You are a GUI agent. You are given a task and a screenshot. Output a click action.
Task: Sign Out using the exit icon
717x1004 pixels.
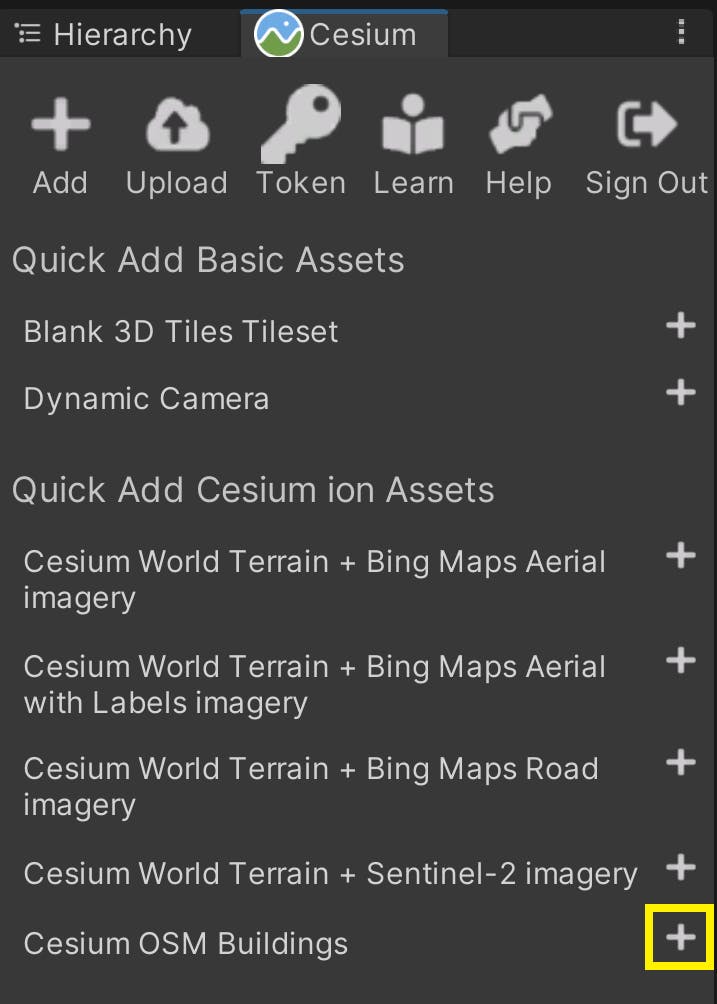coord(645,123)
